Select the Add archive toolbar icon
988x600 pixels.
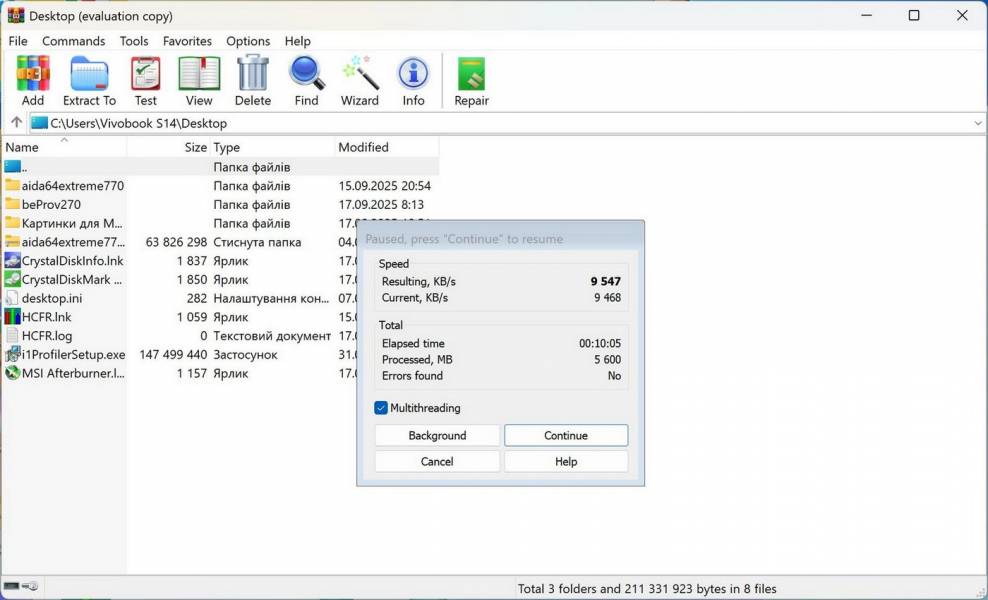[32, 80]
